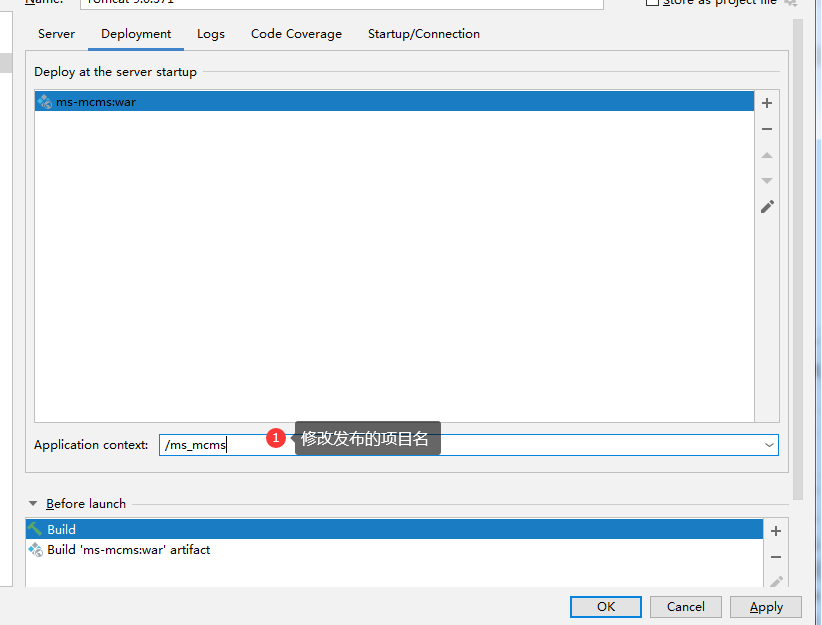
Task: Open the Startup/Connection tab
Action: tap(424, 34)
